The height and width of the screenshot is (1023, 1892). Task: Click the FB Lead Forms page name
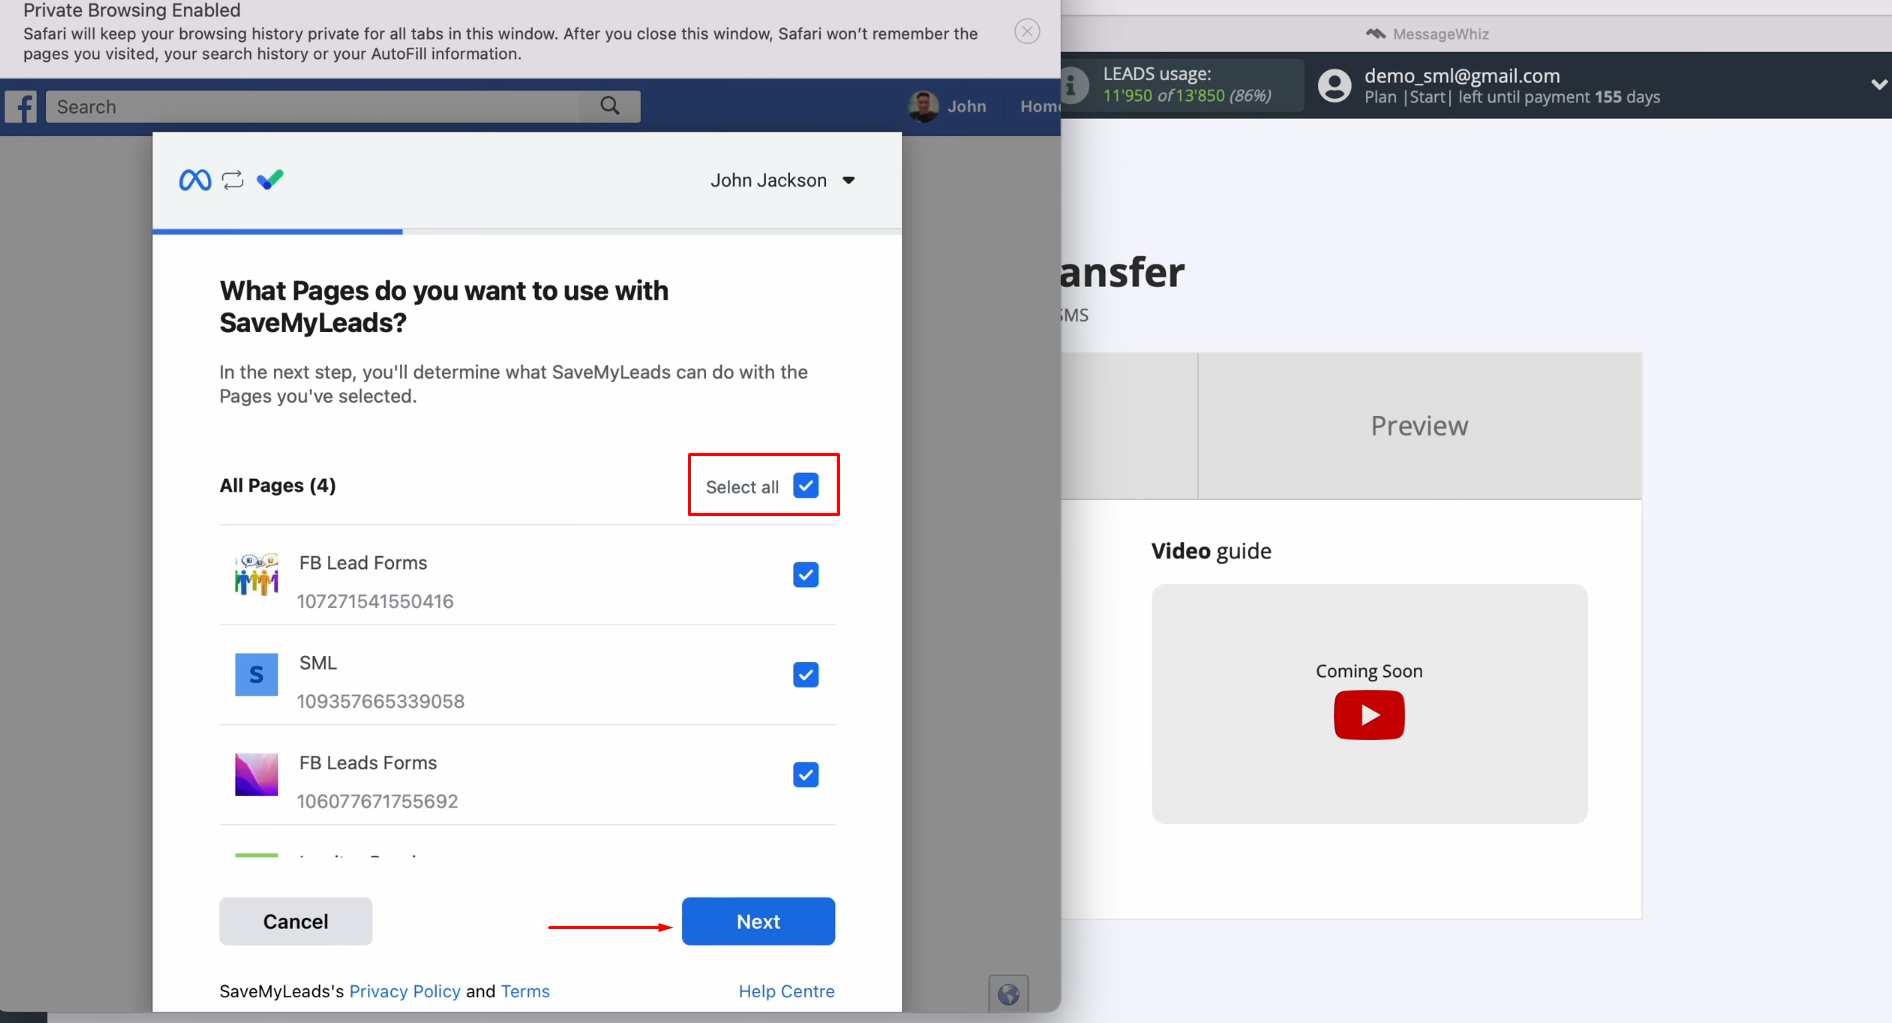363,563
